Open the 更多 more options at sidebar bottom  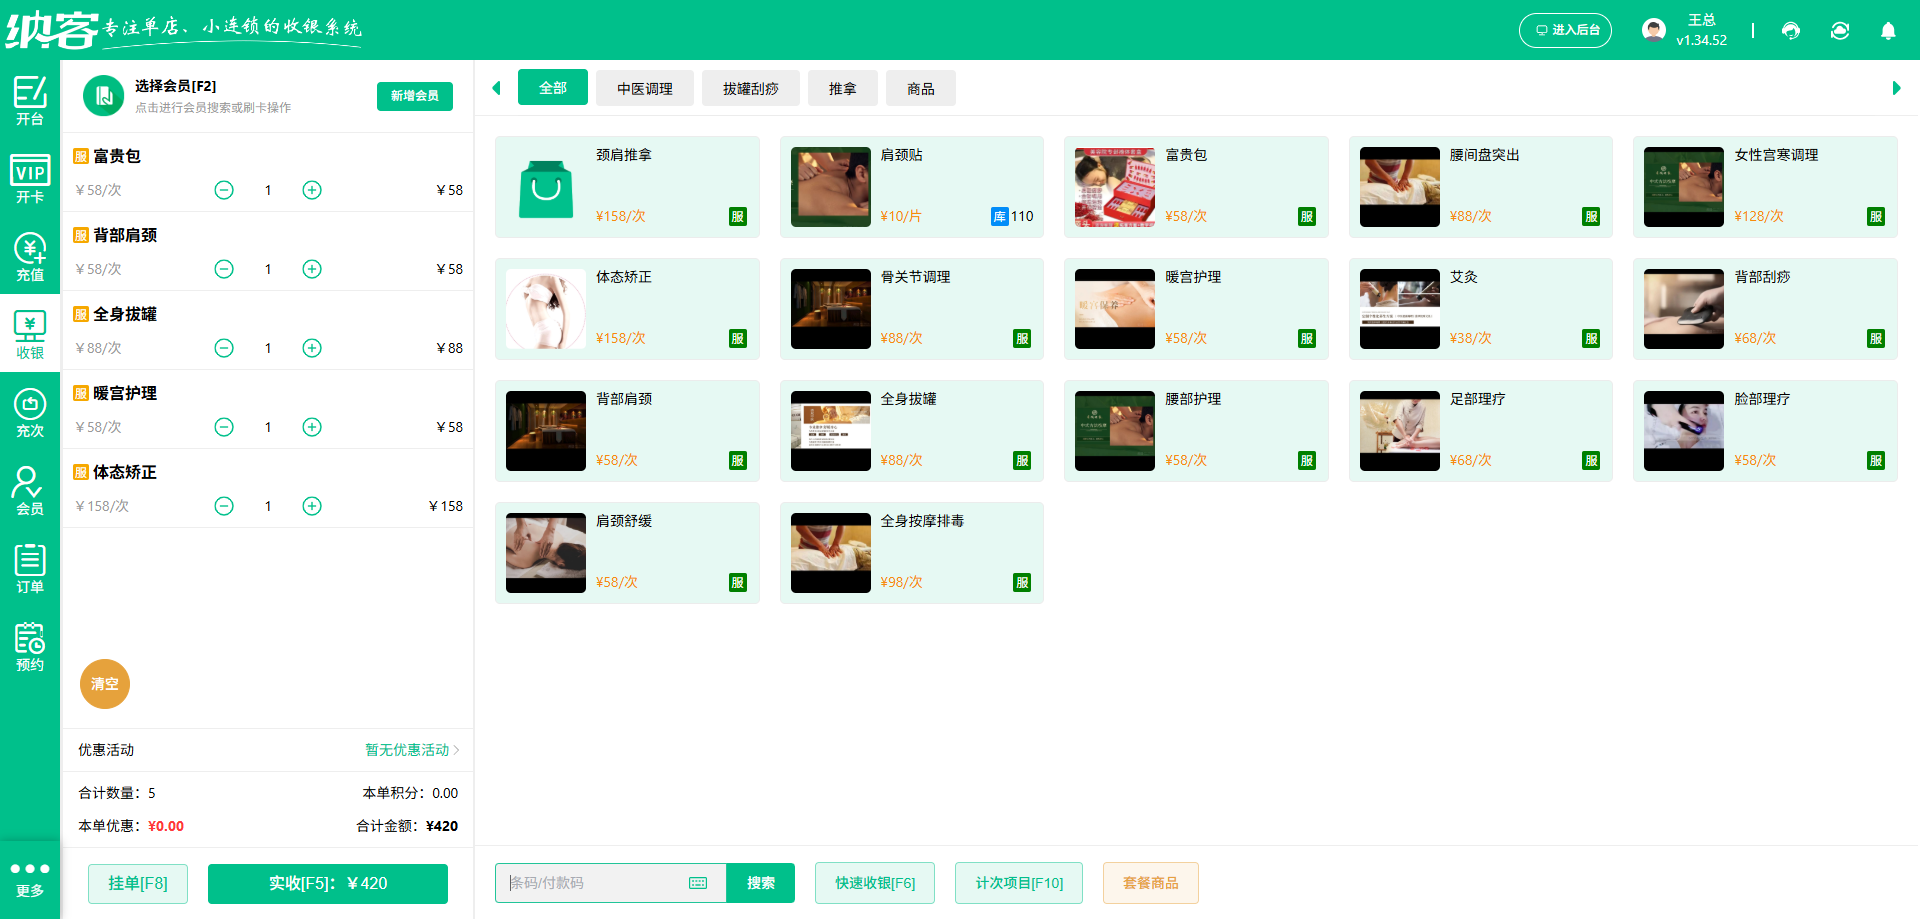(x=30, y=878)
